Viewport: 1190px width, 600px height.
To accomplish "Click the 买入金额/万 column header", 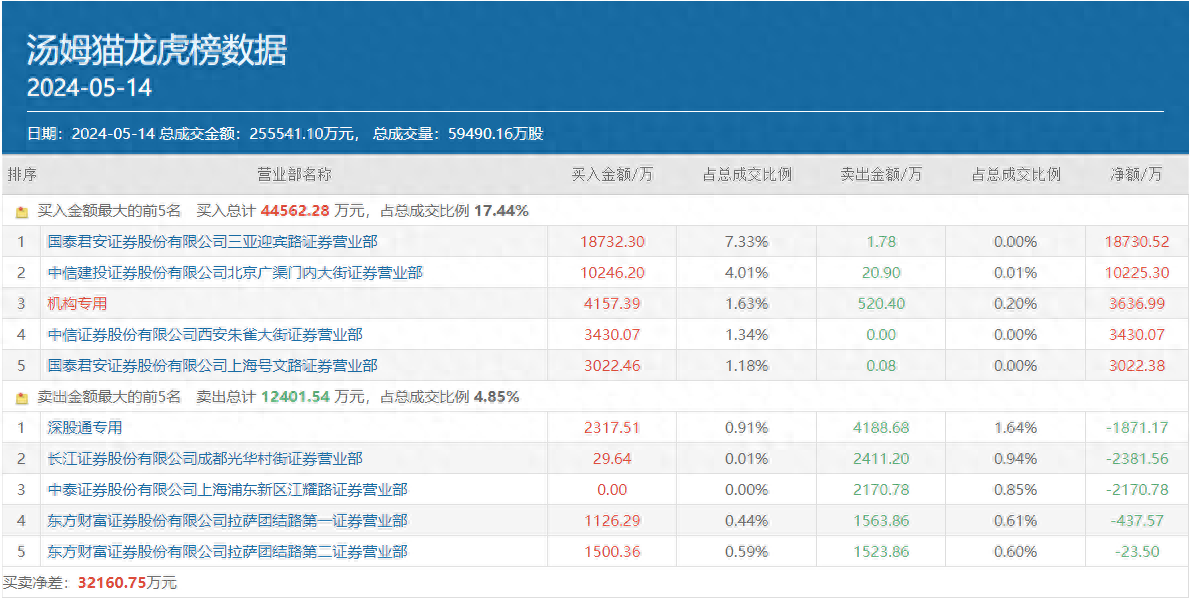I will coord(612,174).
